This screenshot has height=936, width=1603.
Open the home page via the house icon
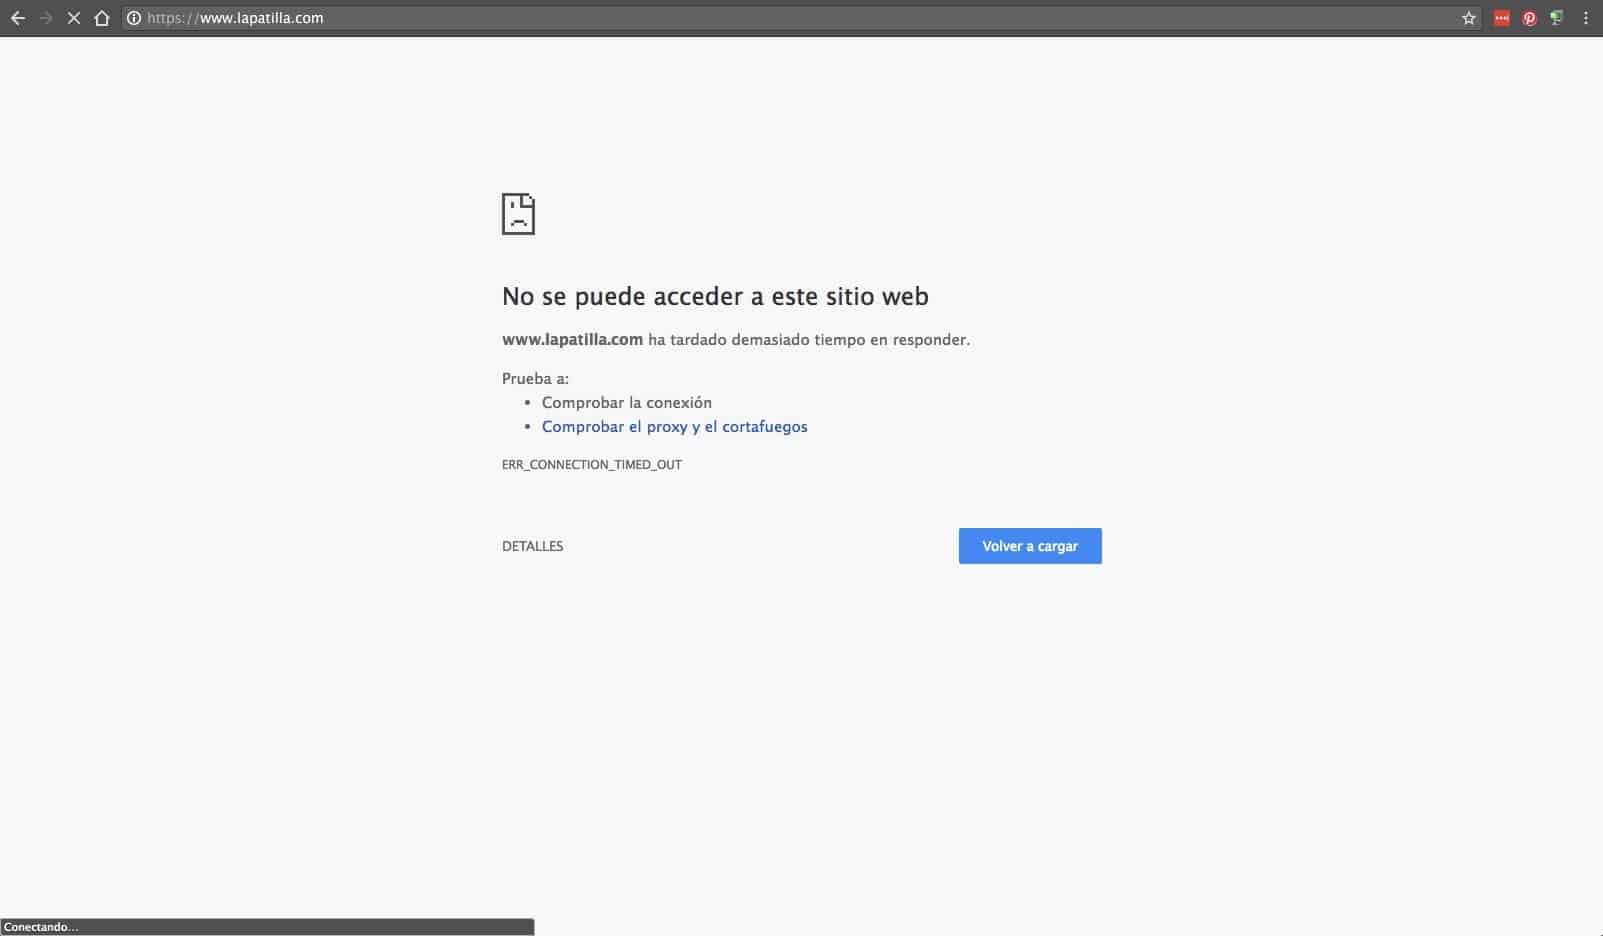(102, 18)
